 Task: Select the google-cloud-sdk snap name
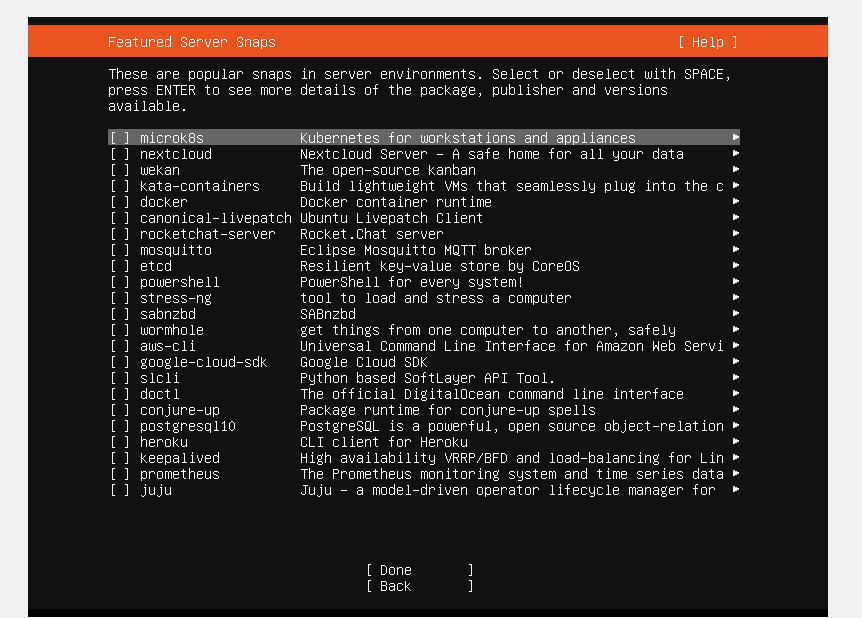point(203,362)
